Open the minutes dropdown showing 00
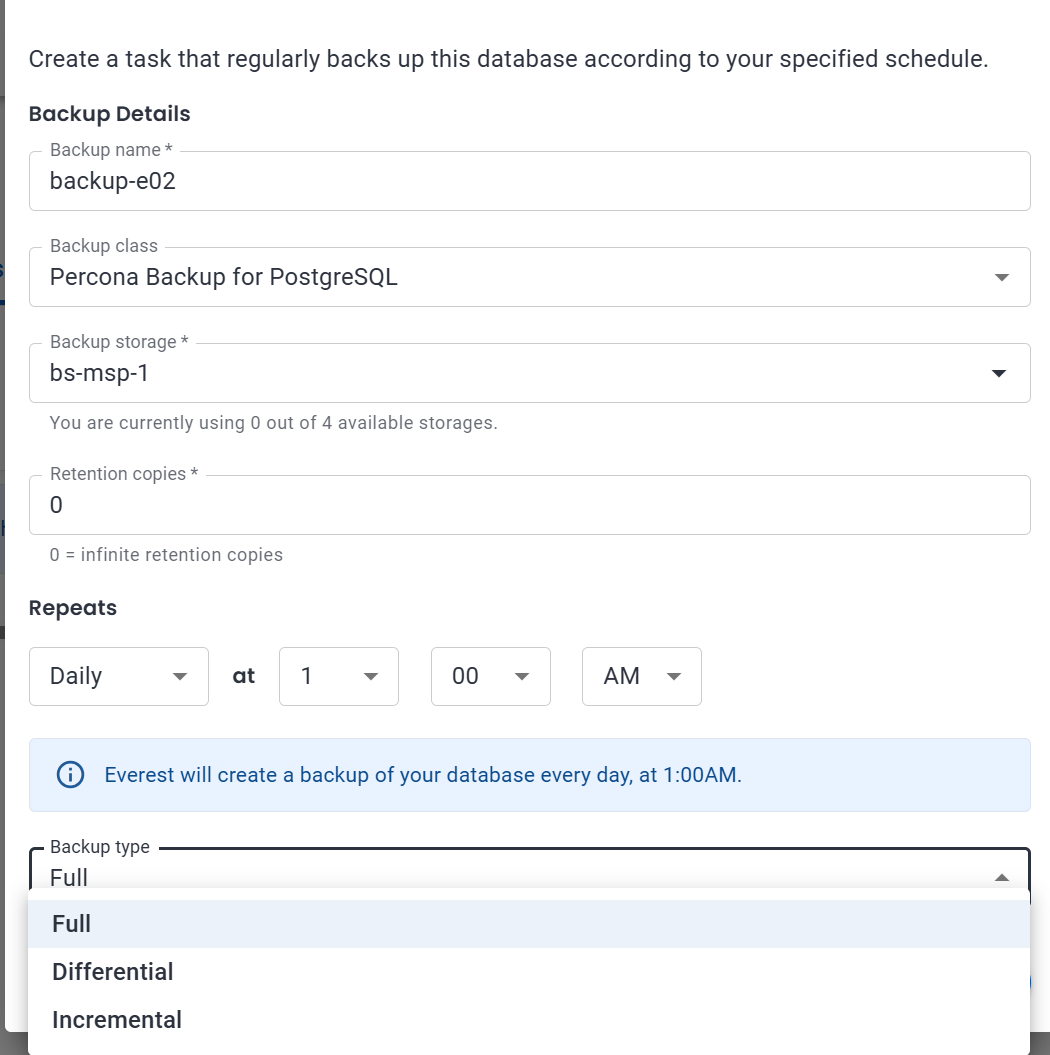 pos(491,676)
